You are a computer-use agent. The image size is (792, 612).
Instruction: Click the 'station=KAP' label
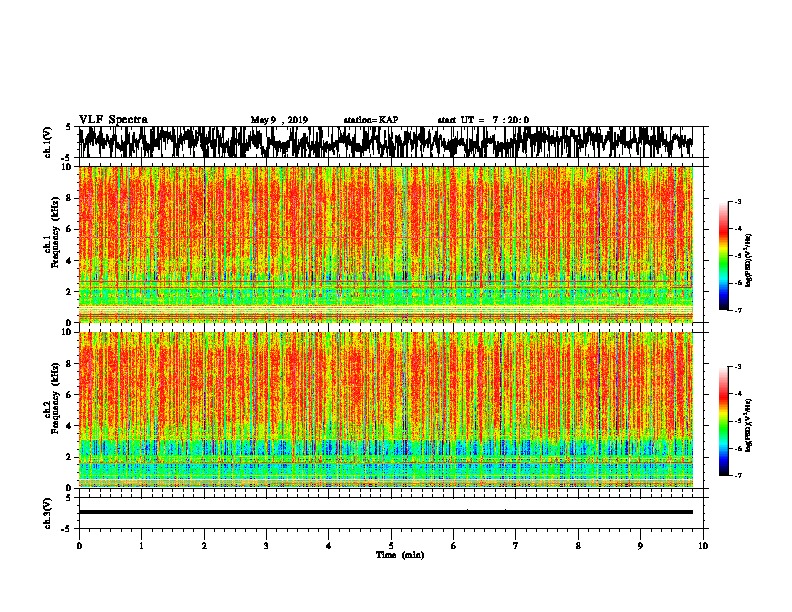tap(371, 120)
